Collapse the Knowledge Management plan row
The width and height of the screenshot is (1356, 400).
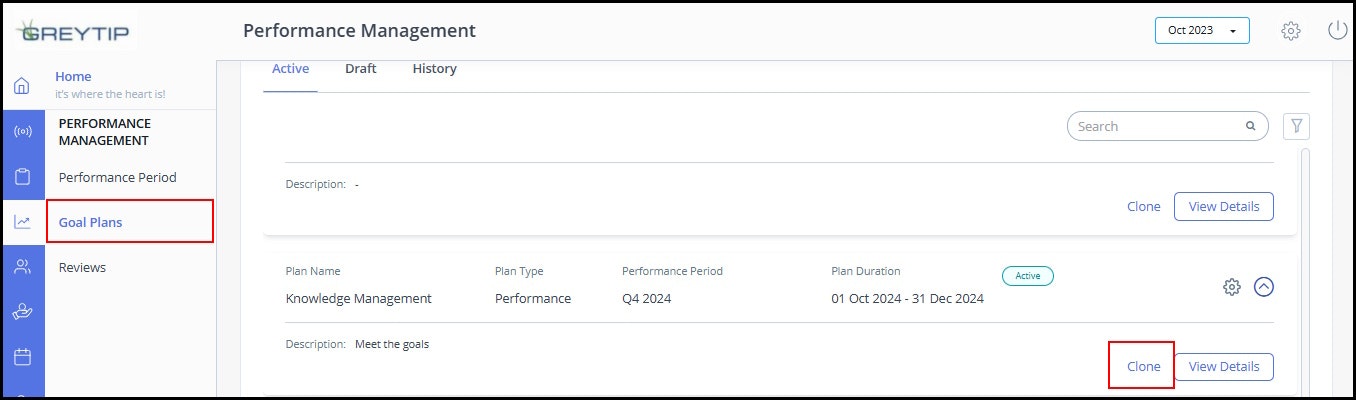[x=1264, y=287]
